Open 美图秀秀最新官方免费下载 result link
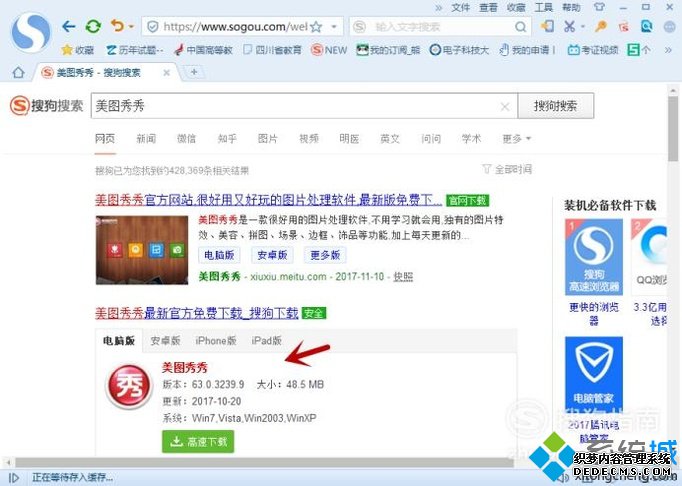 point(197,313)
